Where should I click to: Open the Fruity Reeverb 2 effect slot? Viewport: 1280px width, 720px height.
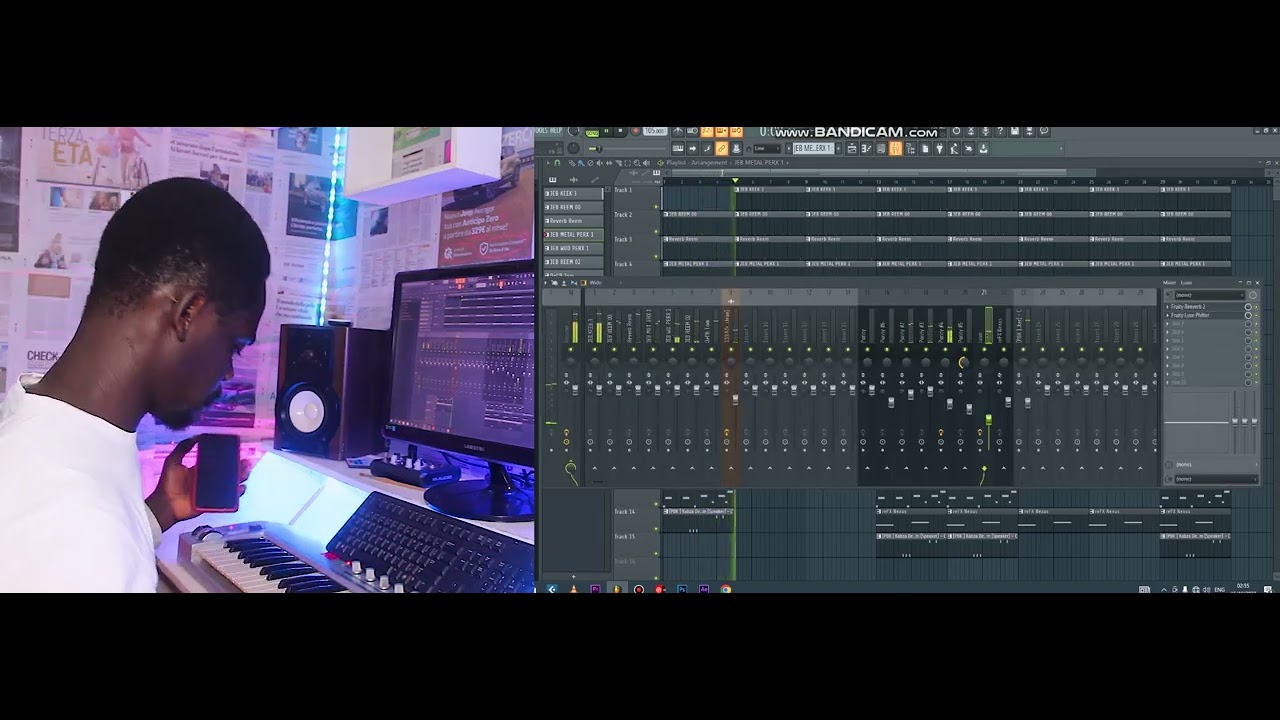coord(1205,306)
